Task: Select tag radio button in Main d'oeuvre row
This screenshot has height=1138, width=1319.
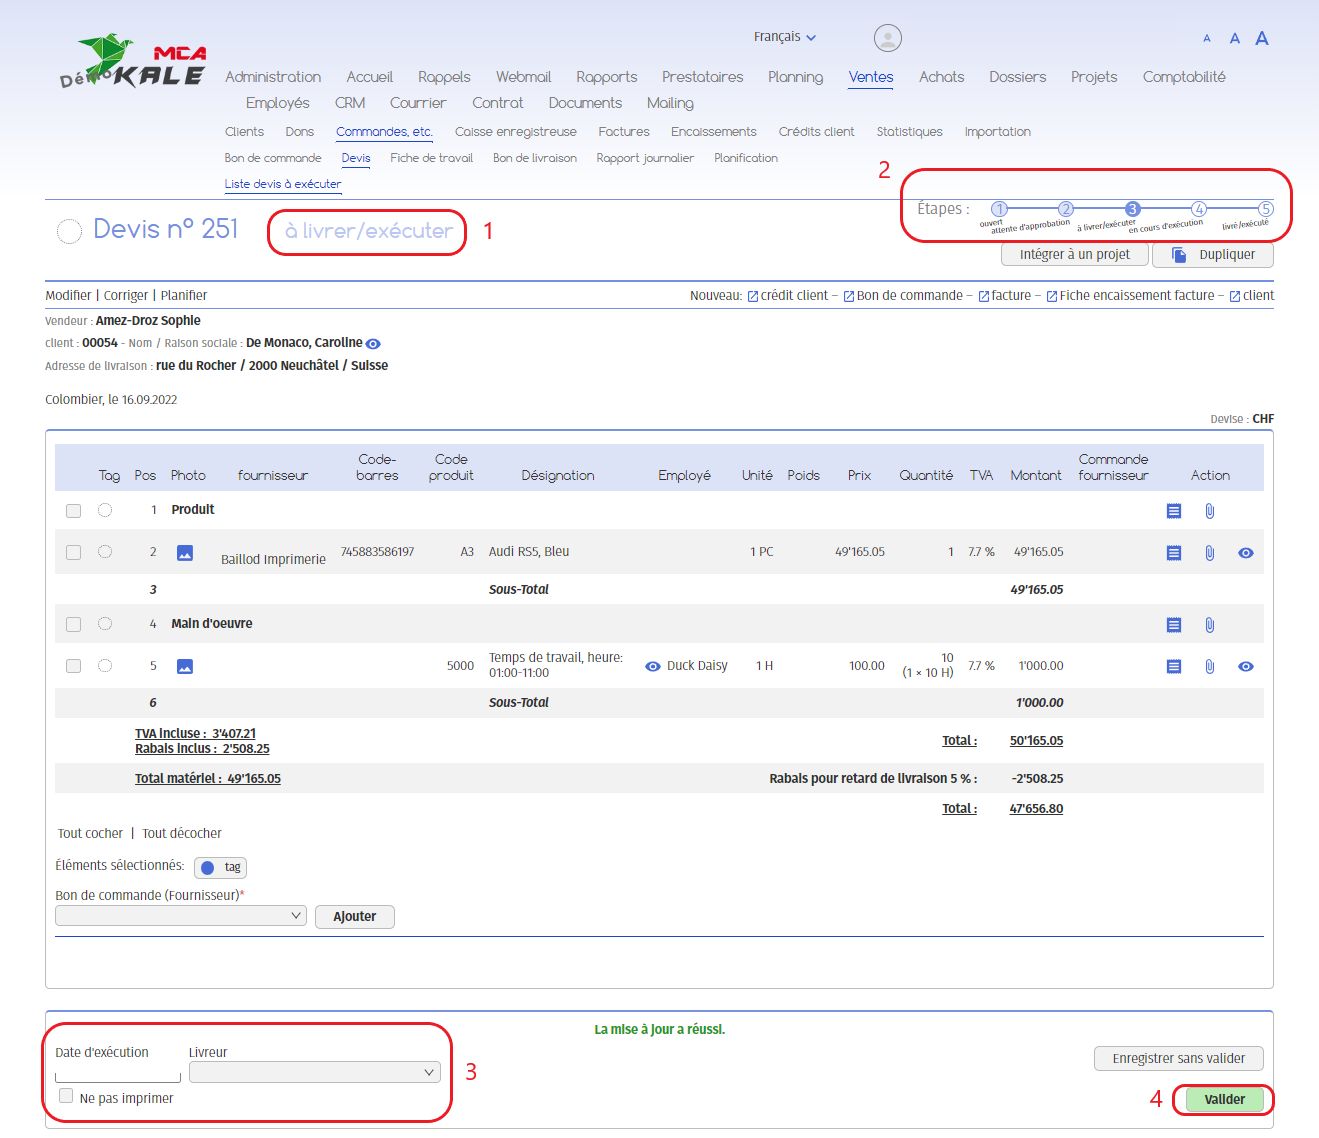Action: tap(105, 624)
